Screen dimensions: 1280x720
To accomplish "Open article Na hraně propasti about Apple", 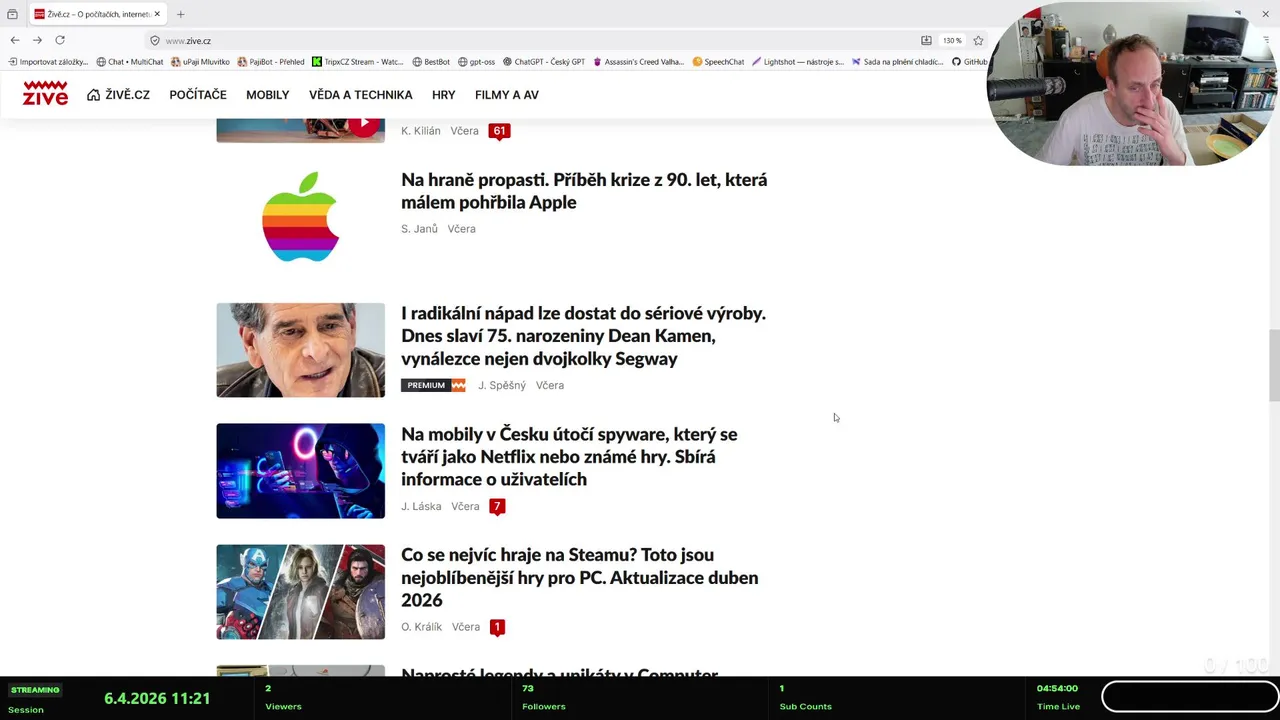I will tap(584, 191).
